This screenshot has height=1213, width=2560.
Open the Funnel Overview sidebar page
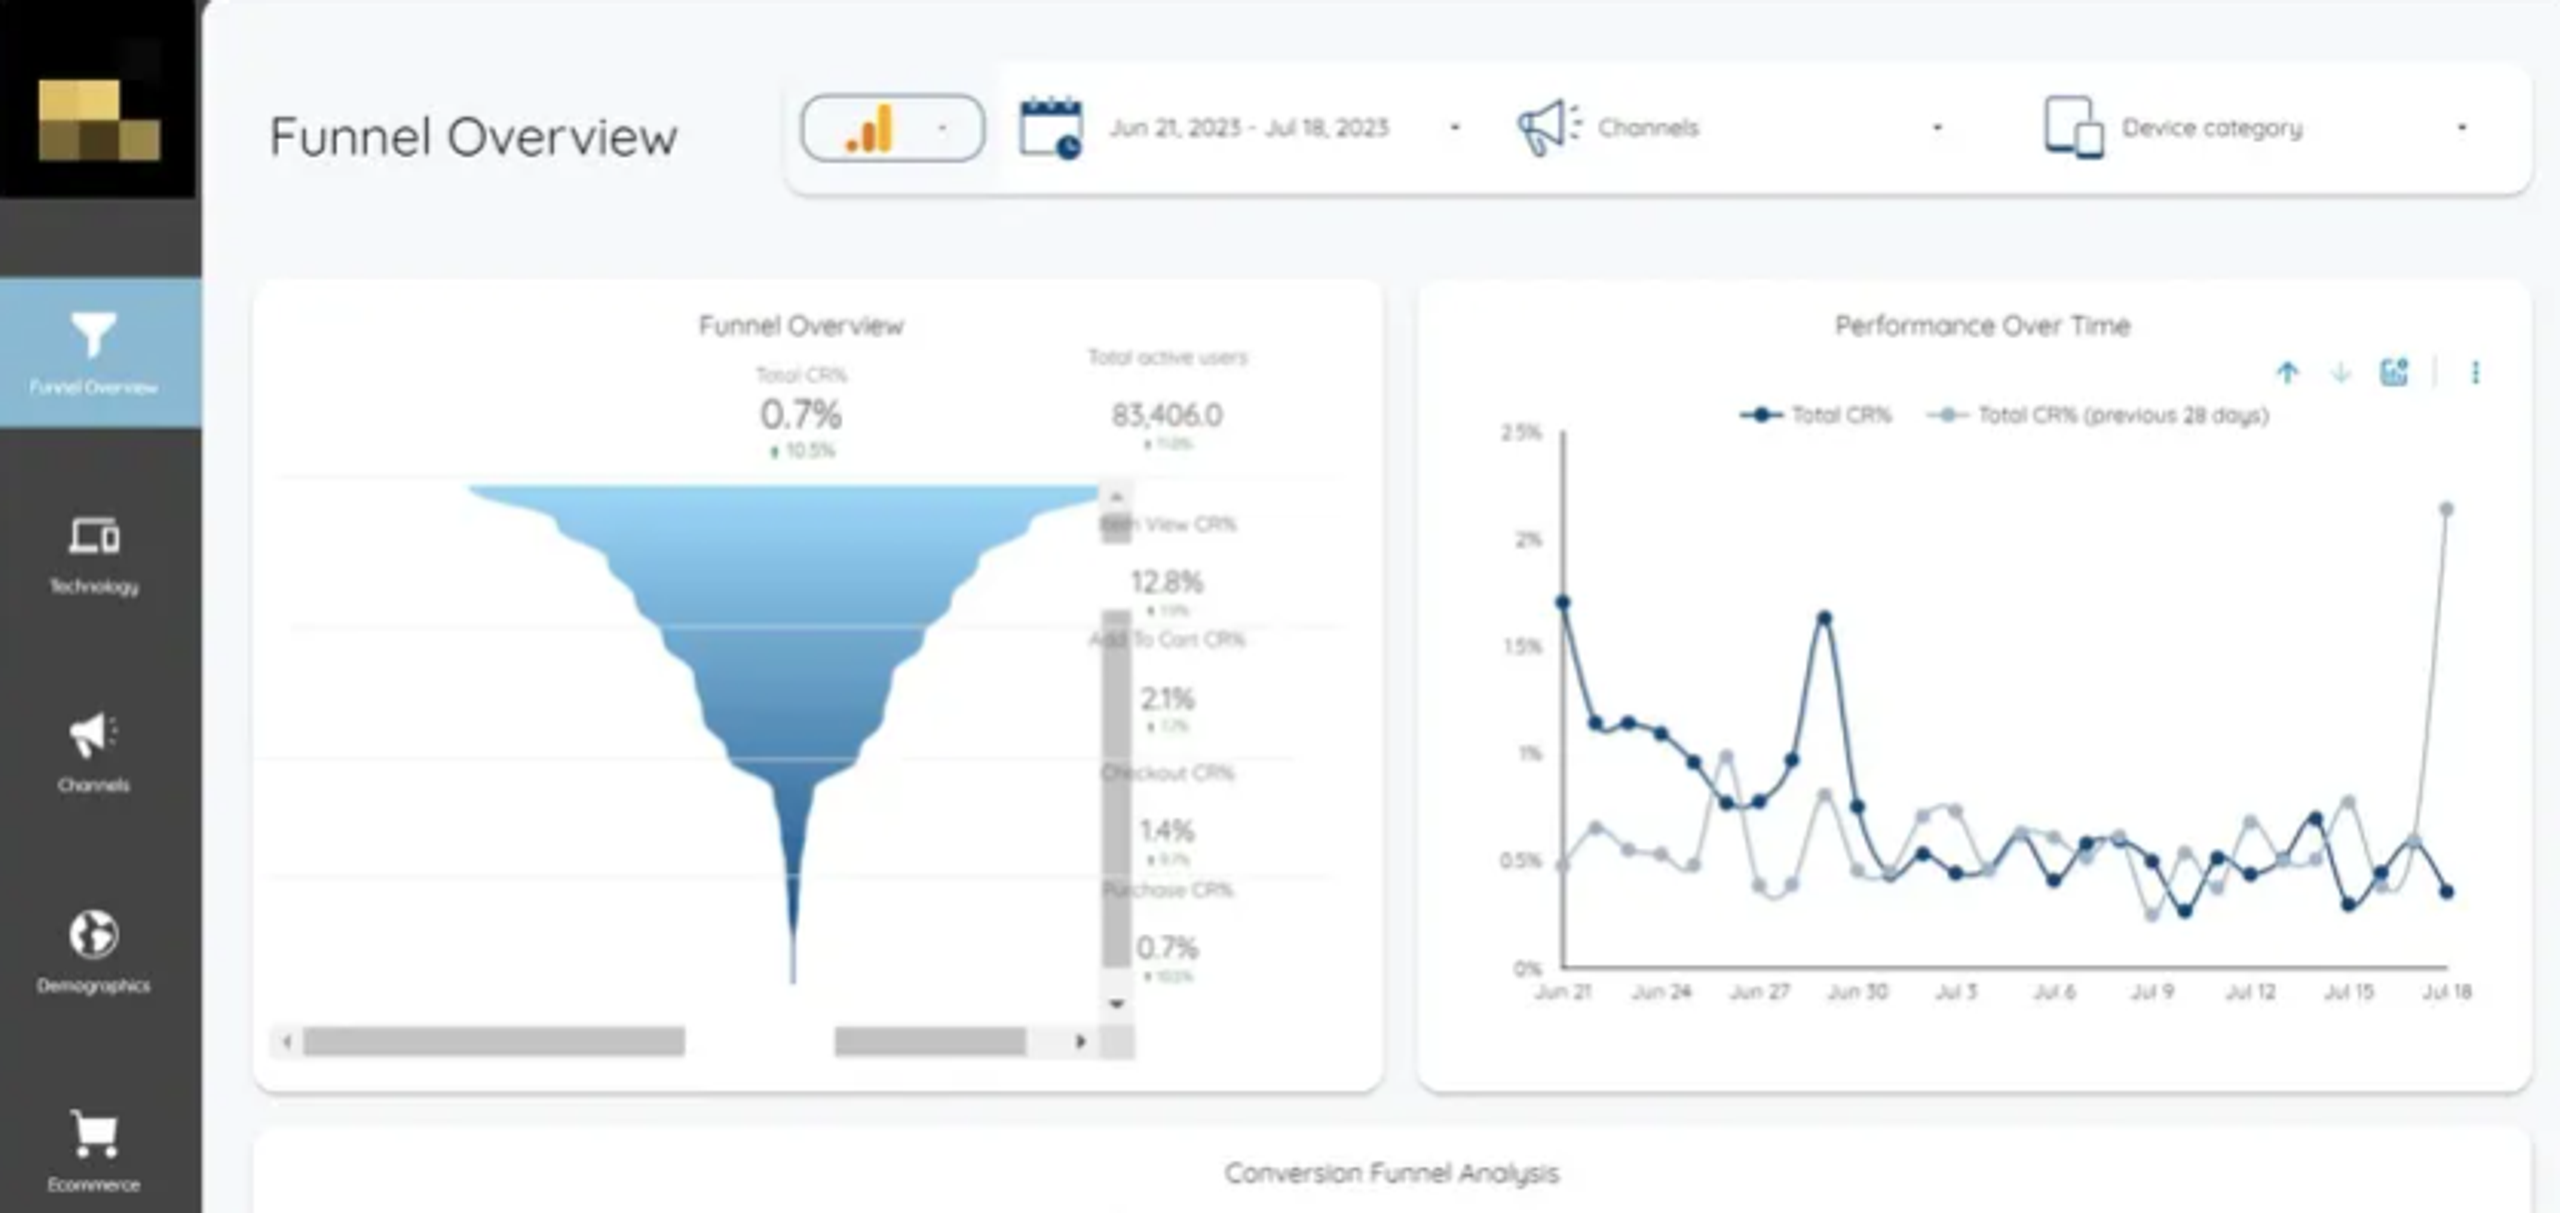(x=94, y=352)
